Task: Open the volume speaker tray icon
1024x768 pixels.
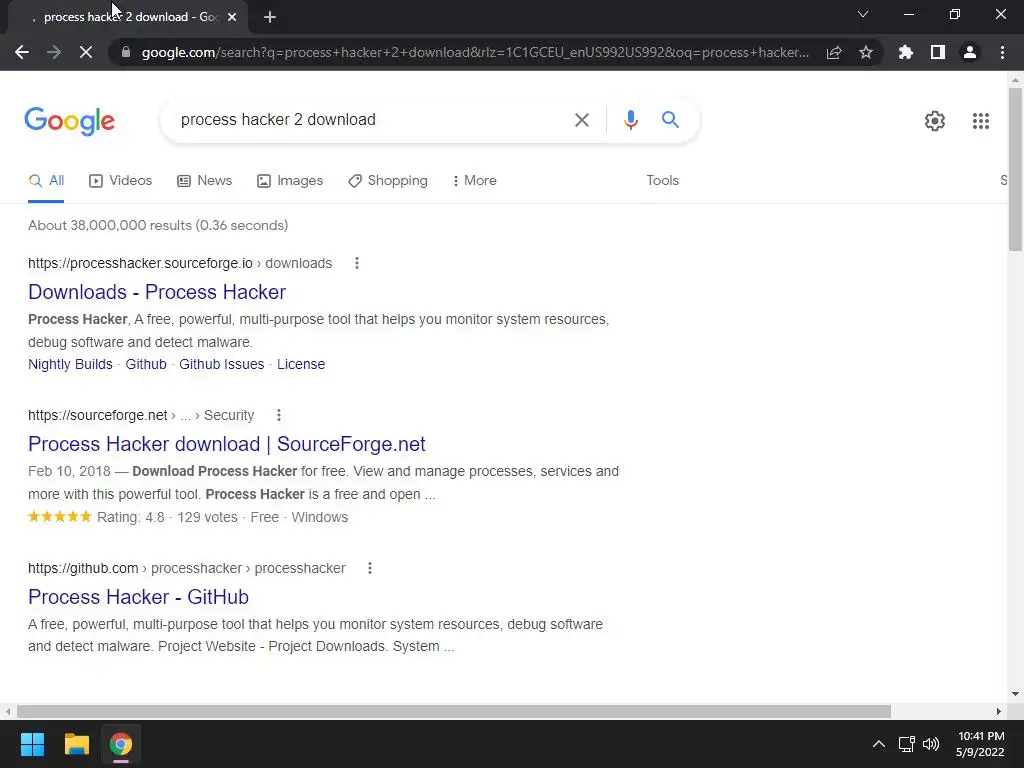Action: click(931, 744)
